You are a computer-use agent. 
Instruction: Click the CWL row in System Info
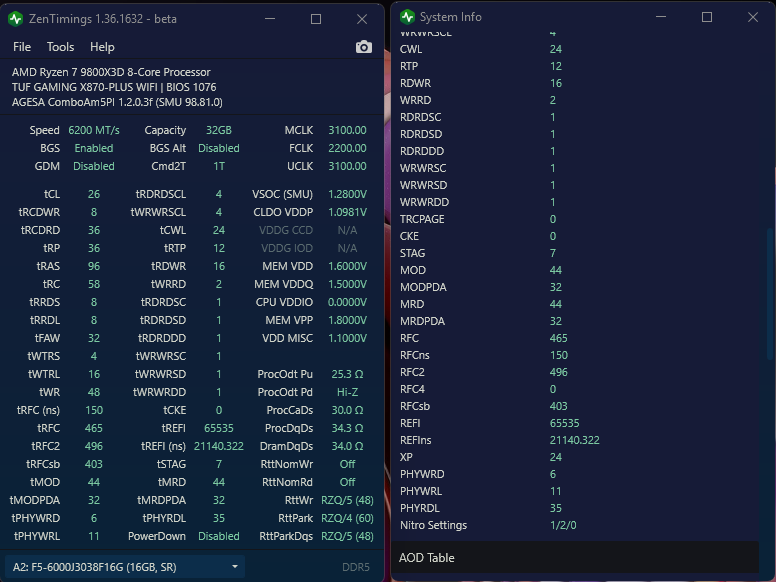click(x=575, y=49)
